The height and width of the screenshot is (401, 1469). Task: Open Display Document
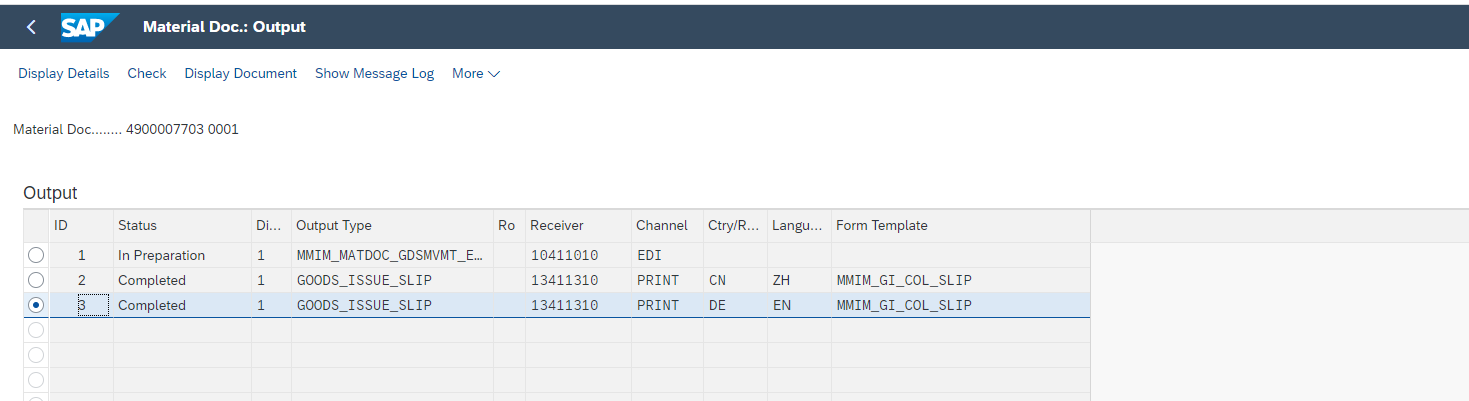241,74
